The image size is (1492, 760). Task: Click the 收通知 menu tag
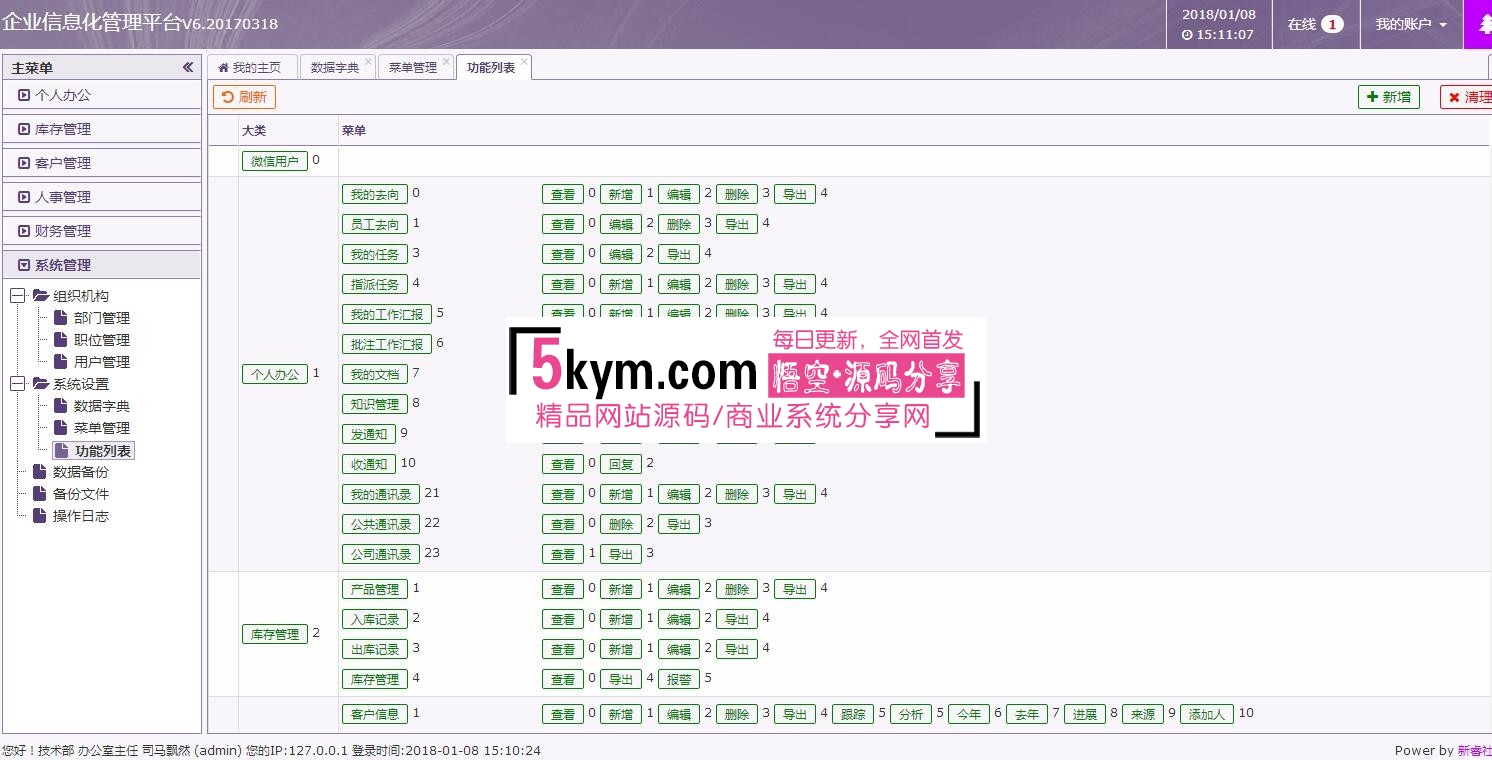368,464
